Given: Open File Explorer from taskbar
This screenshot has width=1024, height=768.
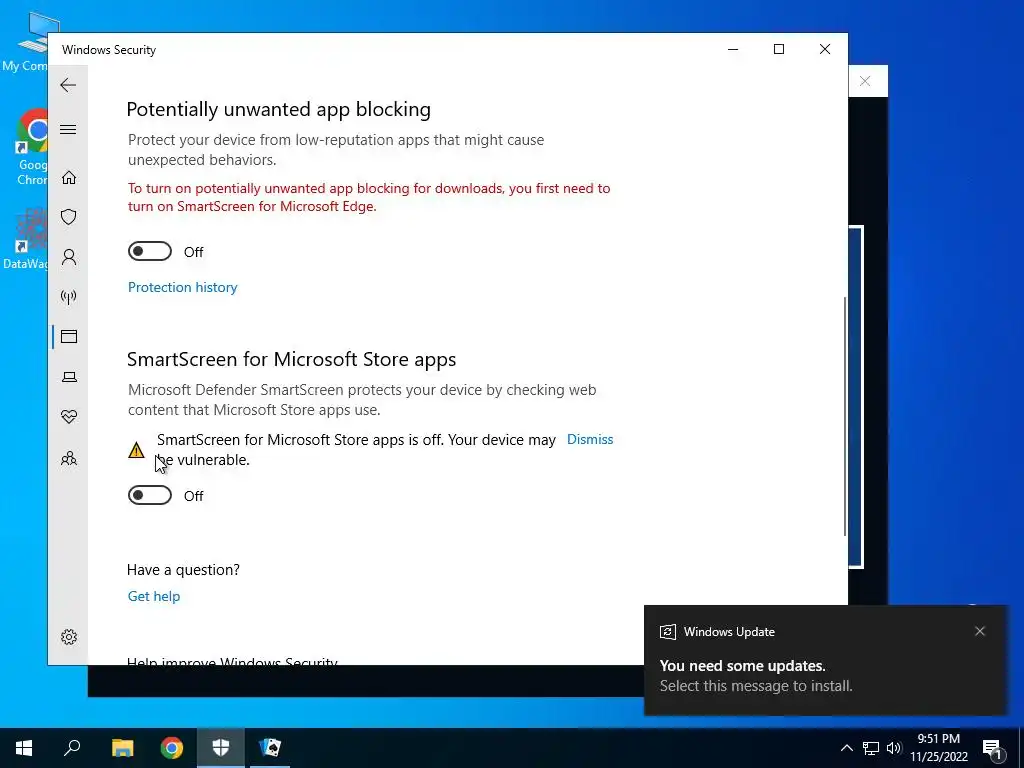Looking at the screenshot, I should pos(122,748).
